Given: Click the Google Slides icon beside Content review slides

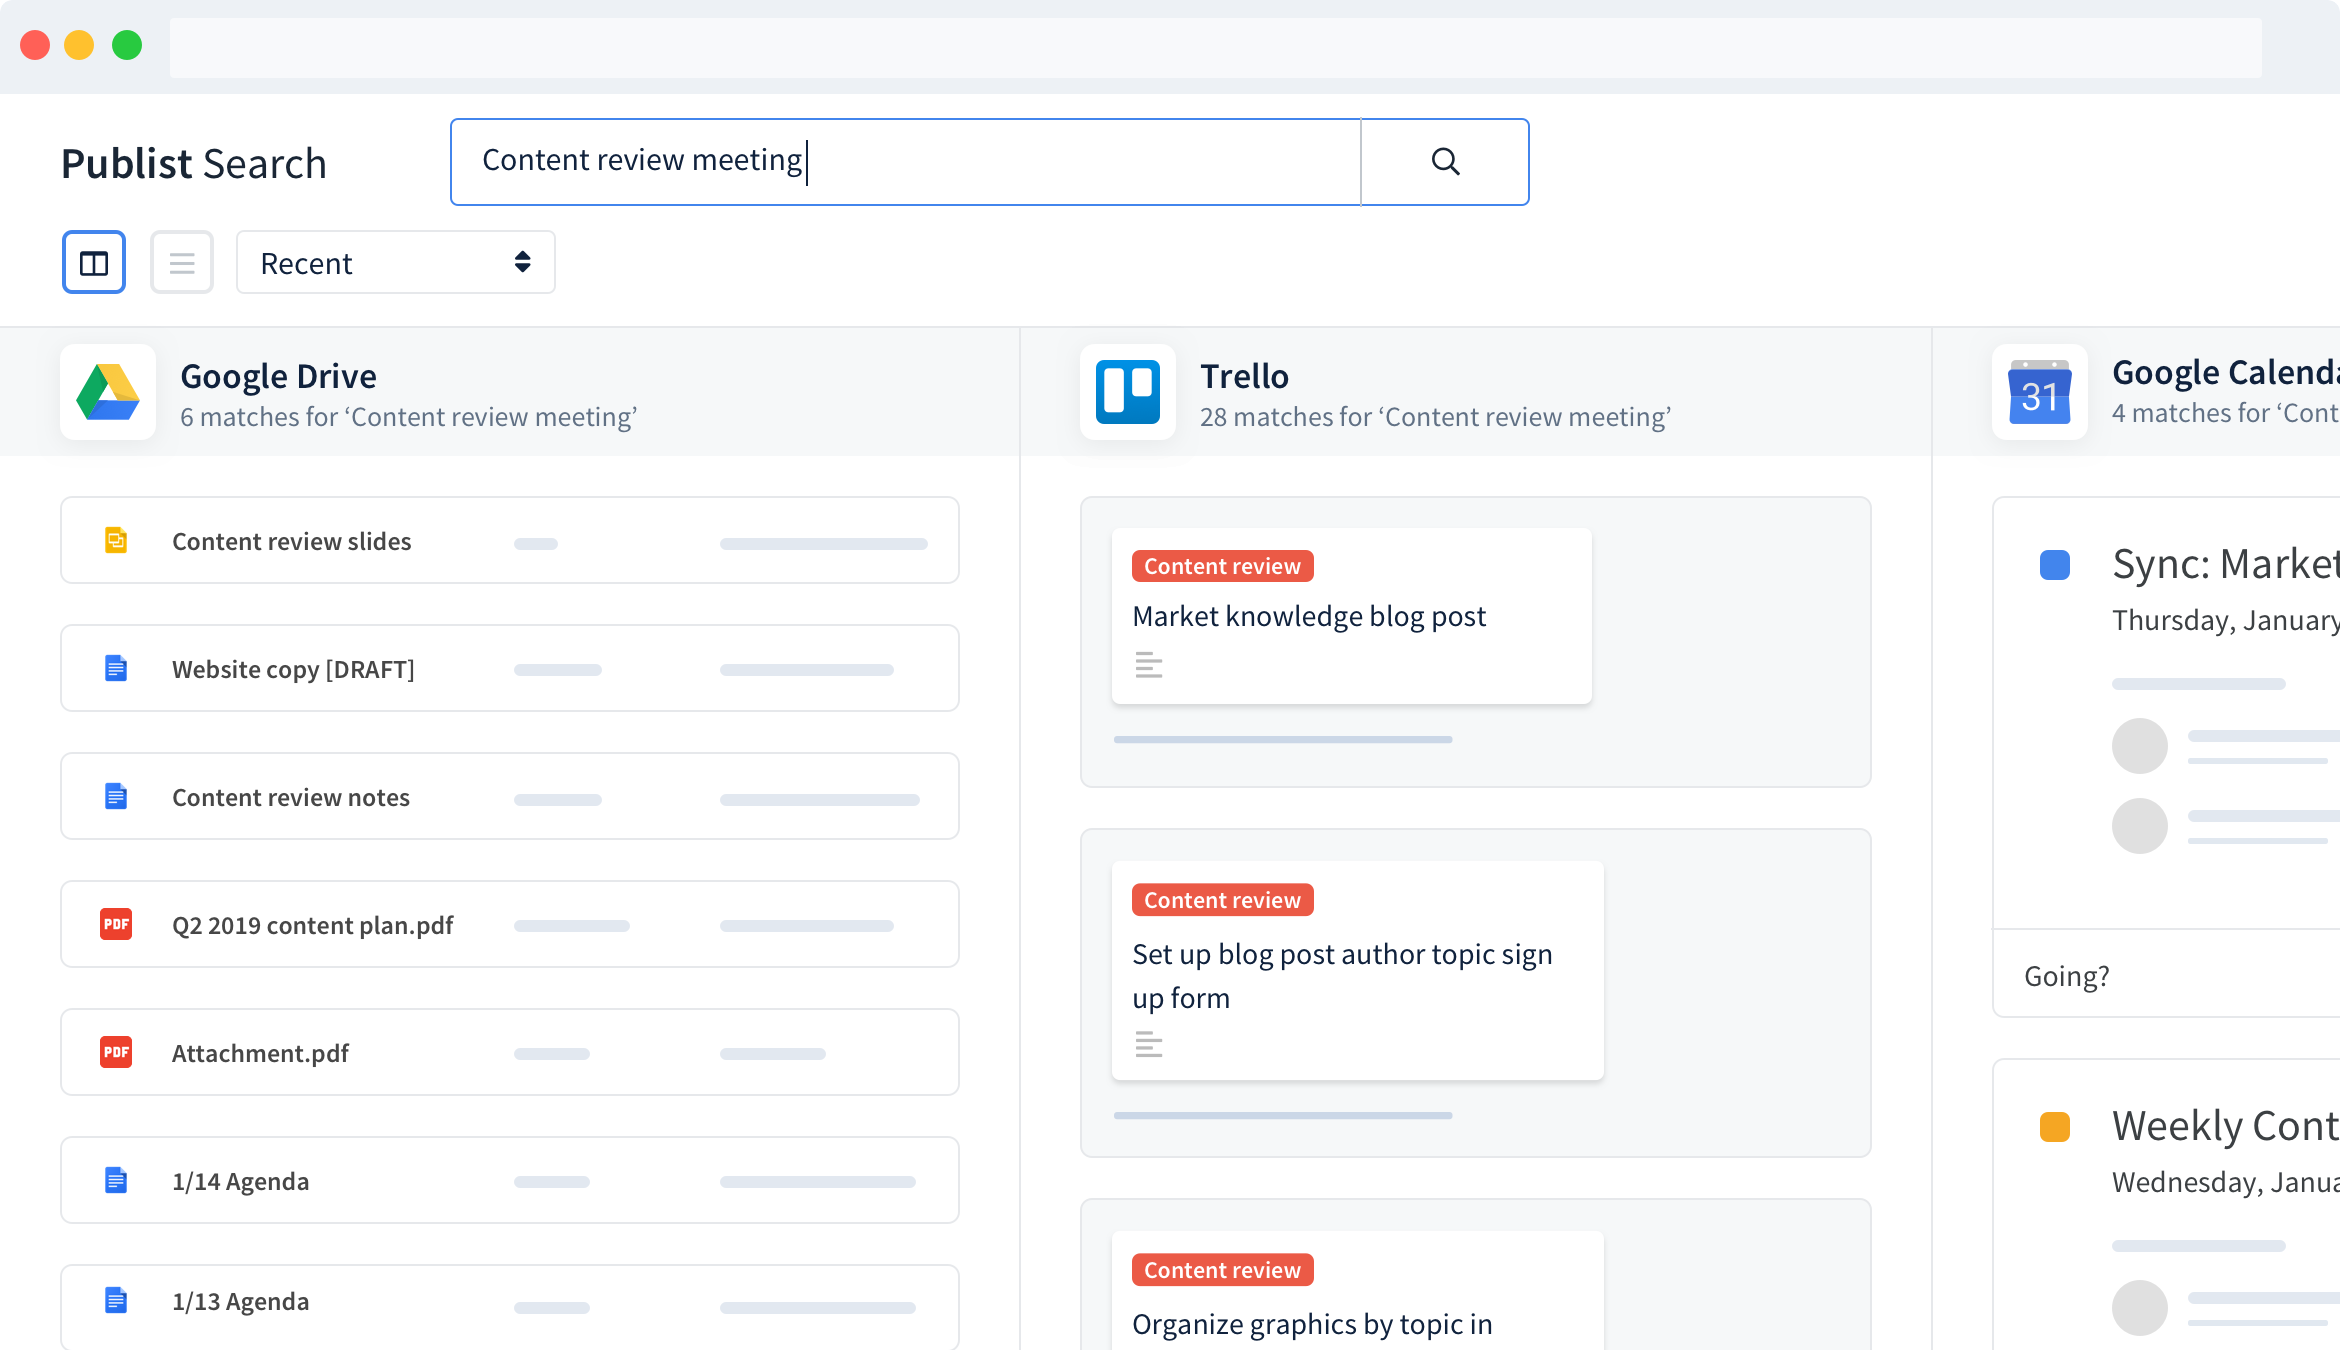Looking at the screenshot, I should click(116, 540).
